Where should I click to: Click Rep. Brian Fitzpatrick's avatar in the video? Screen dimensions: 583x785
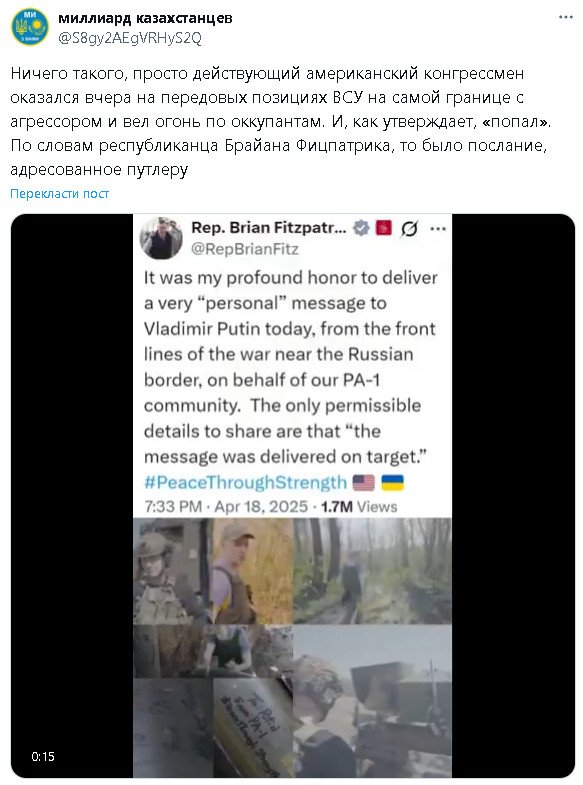[161, 238]
